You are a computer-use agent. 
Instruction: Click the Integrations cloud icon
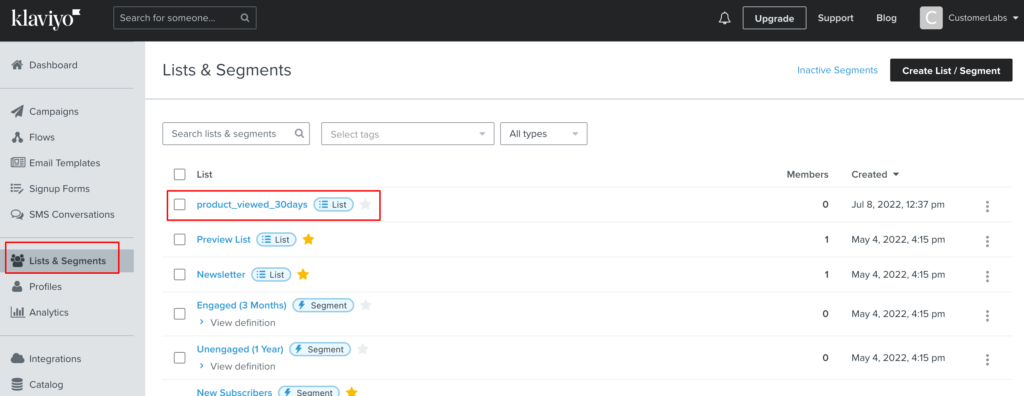pos(18,359)
